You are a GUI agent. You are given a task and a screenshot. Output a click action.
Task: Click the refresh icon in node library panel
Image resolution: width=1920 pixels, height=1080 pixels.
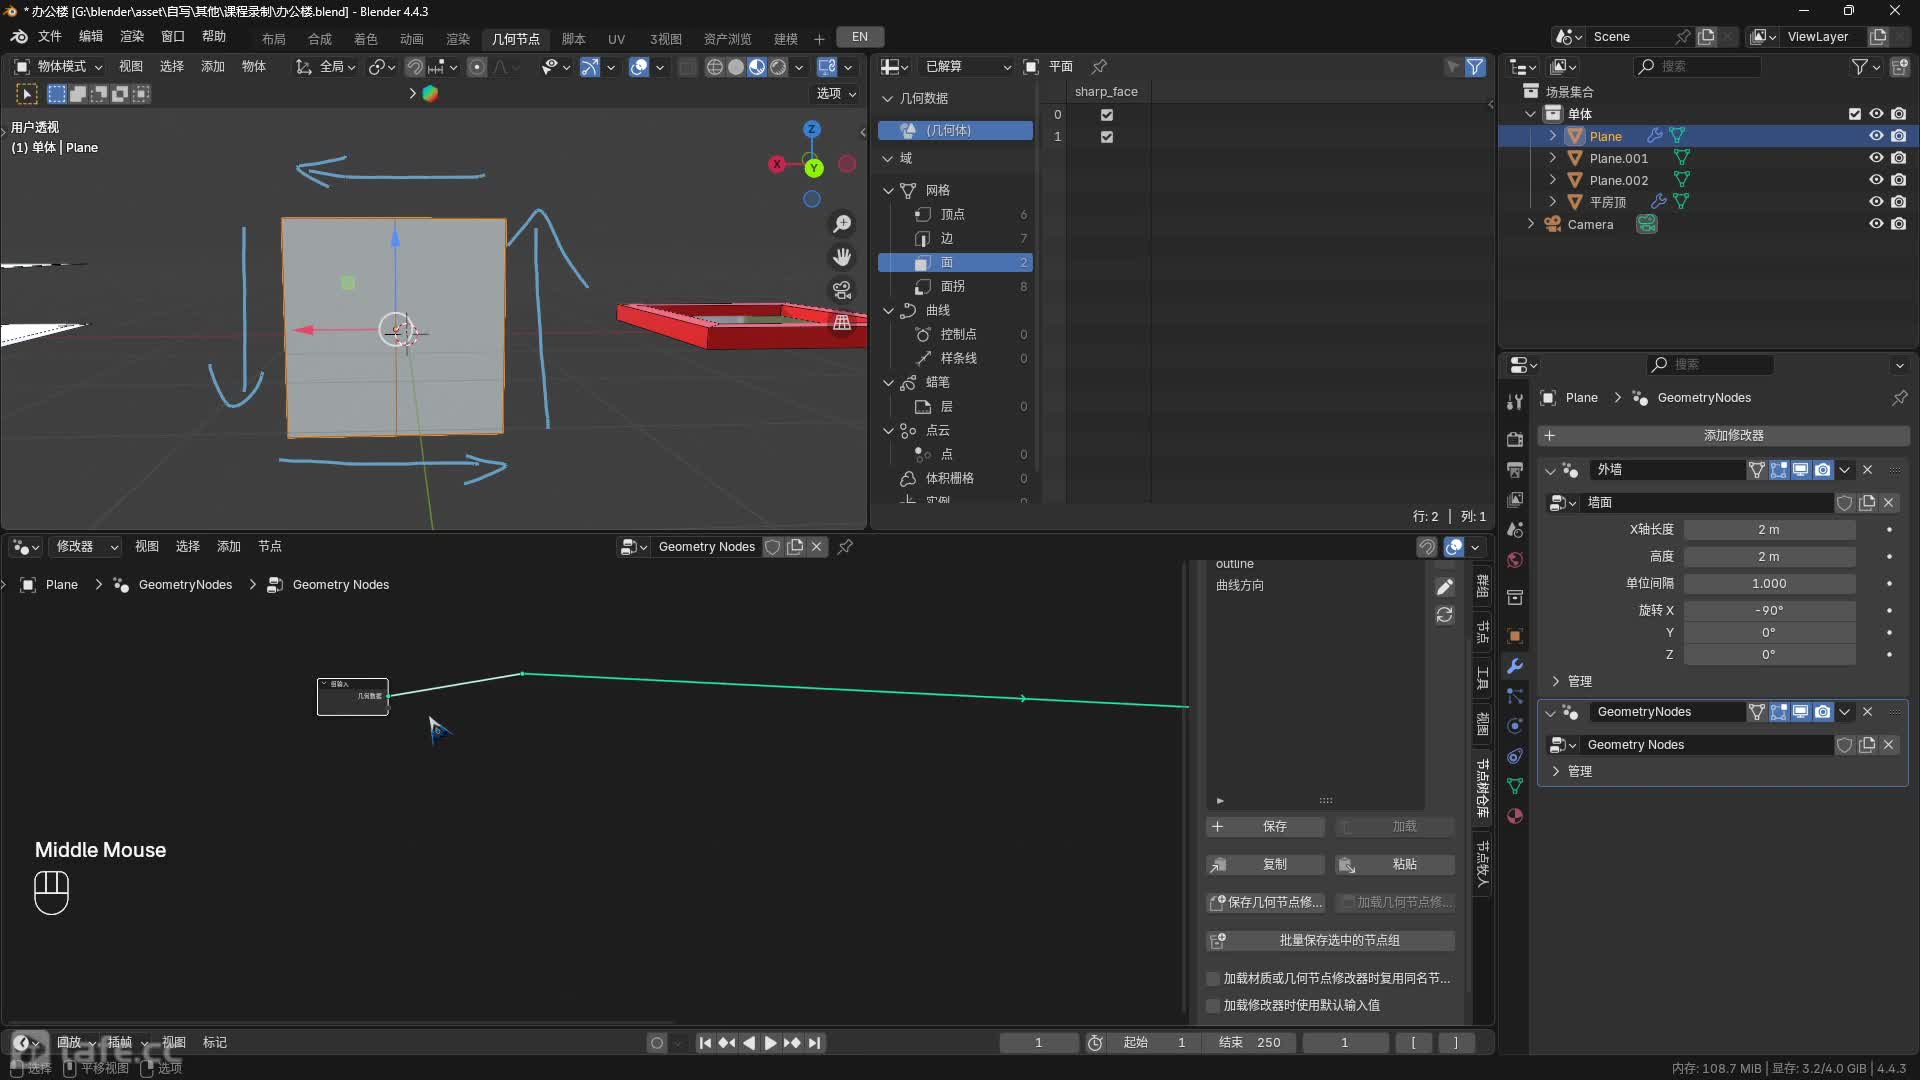[1445, 615]
